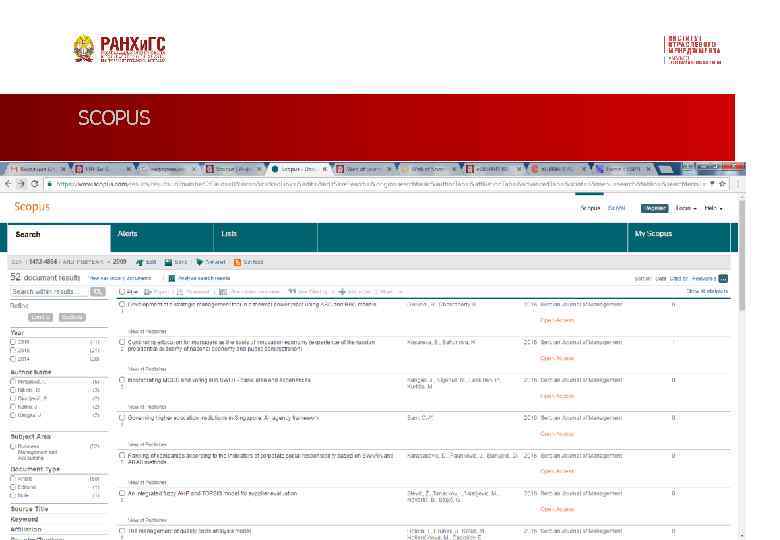Tick the first Author Name filter checkbox

(13, 382)
